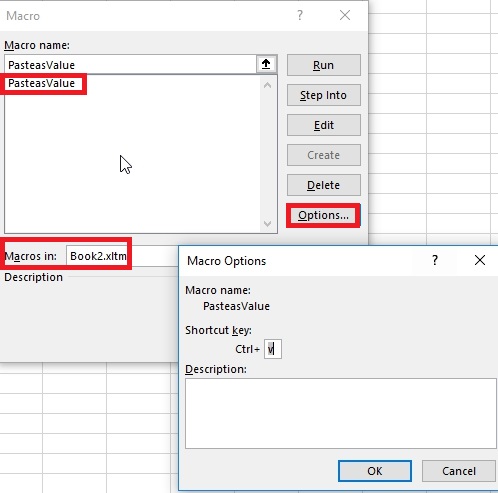Open the Macros in Book2.xltm dropdown
Screen dimensions: 498x493
click(97, 256)
